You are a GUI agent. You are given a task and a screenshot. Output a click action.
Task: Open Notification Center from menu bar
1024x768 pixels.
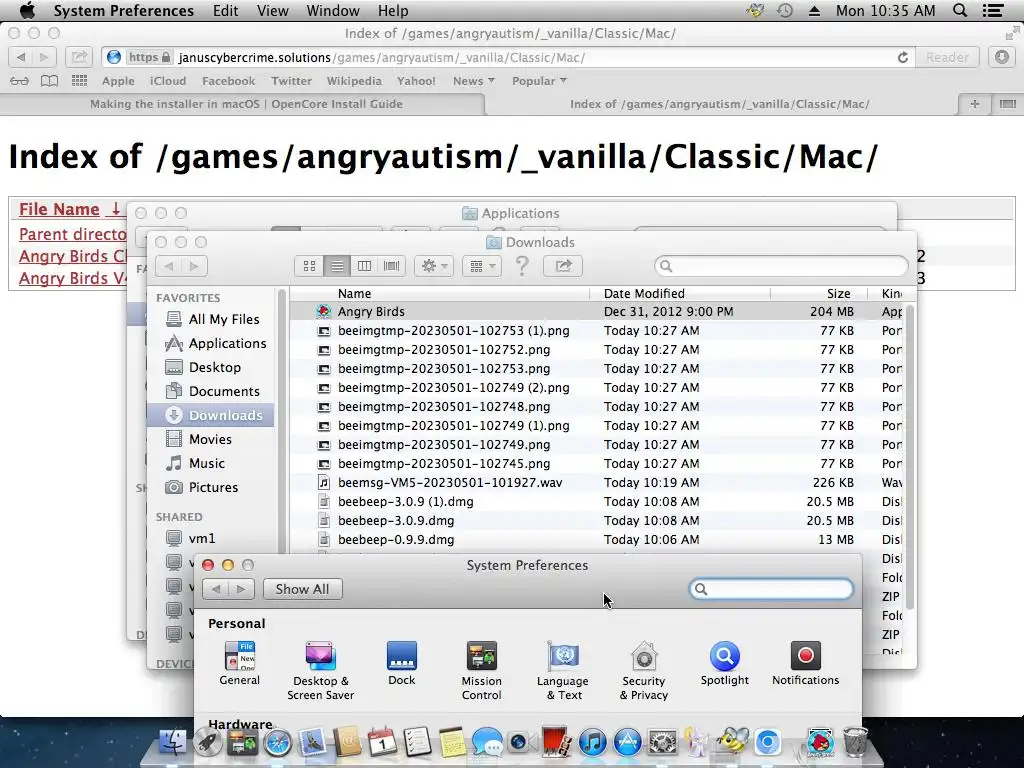(x=993, y=10)
